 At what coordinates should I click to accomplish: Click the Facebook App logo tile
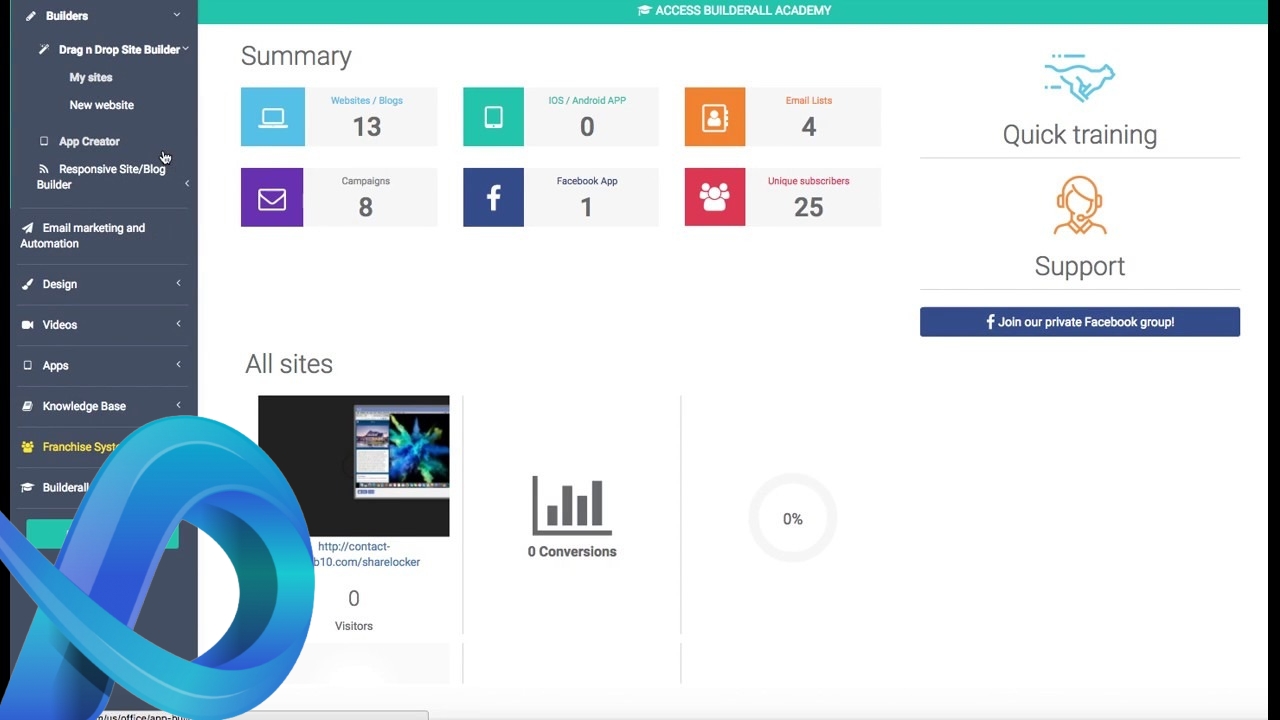pyautogui.click(x=493, y=198)
